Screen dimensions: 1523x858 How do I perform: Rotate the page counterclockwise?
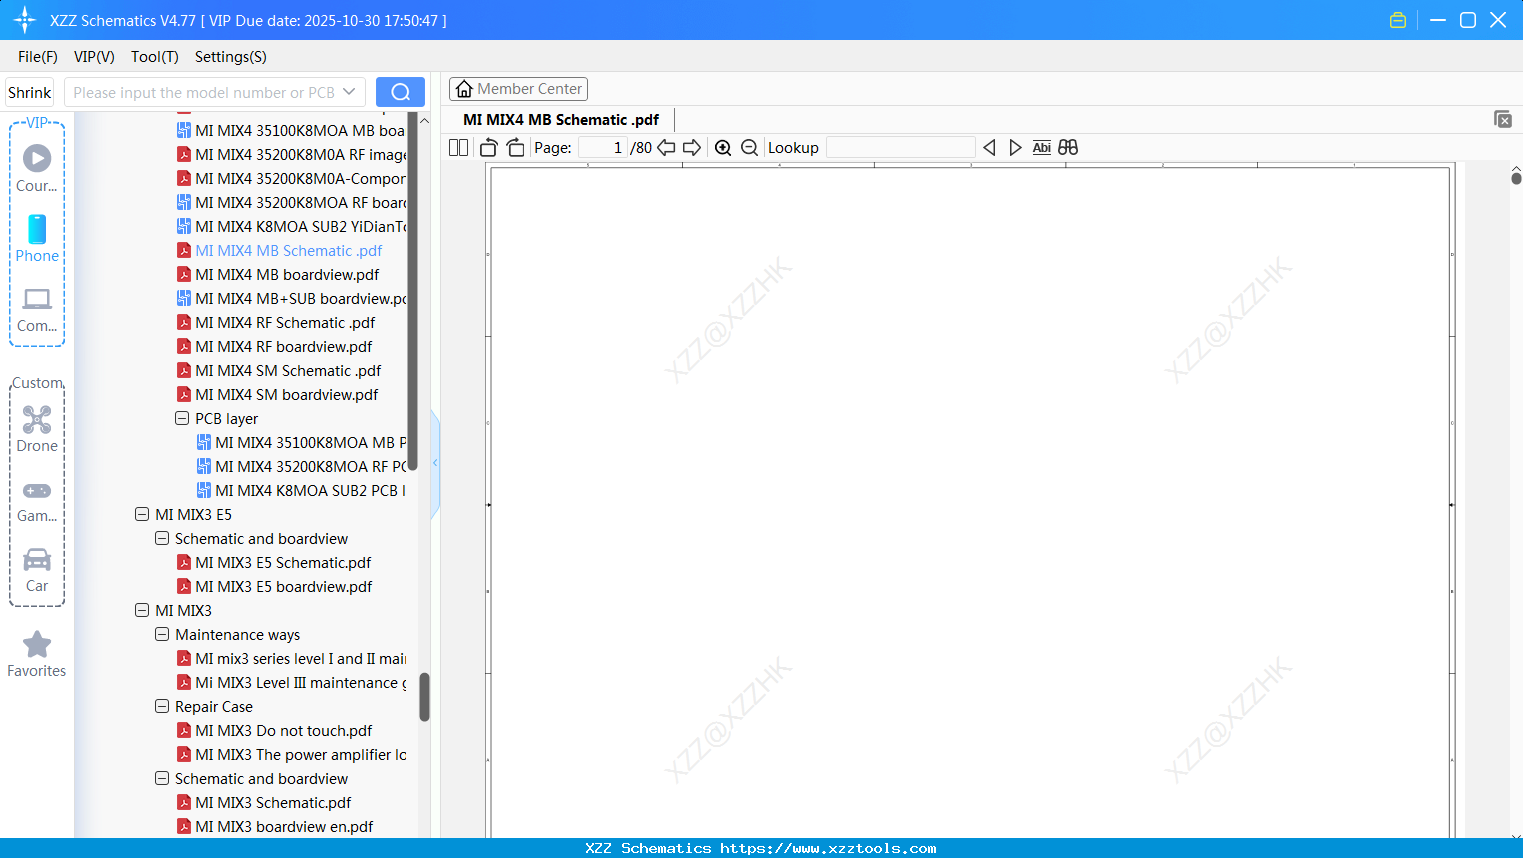click(x=489, y=148)
